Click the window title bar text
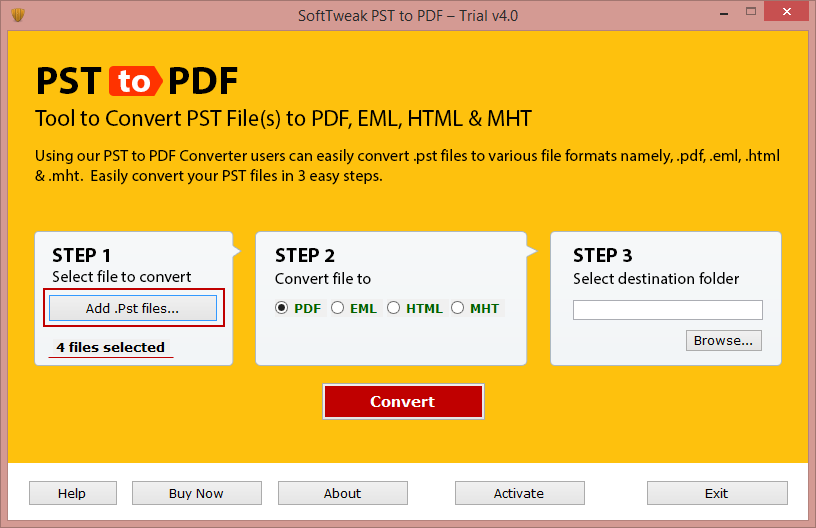Screen dimensions: 816x528 coord(407,15)
